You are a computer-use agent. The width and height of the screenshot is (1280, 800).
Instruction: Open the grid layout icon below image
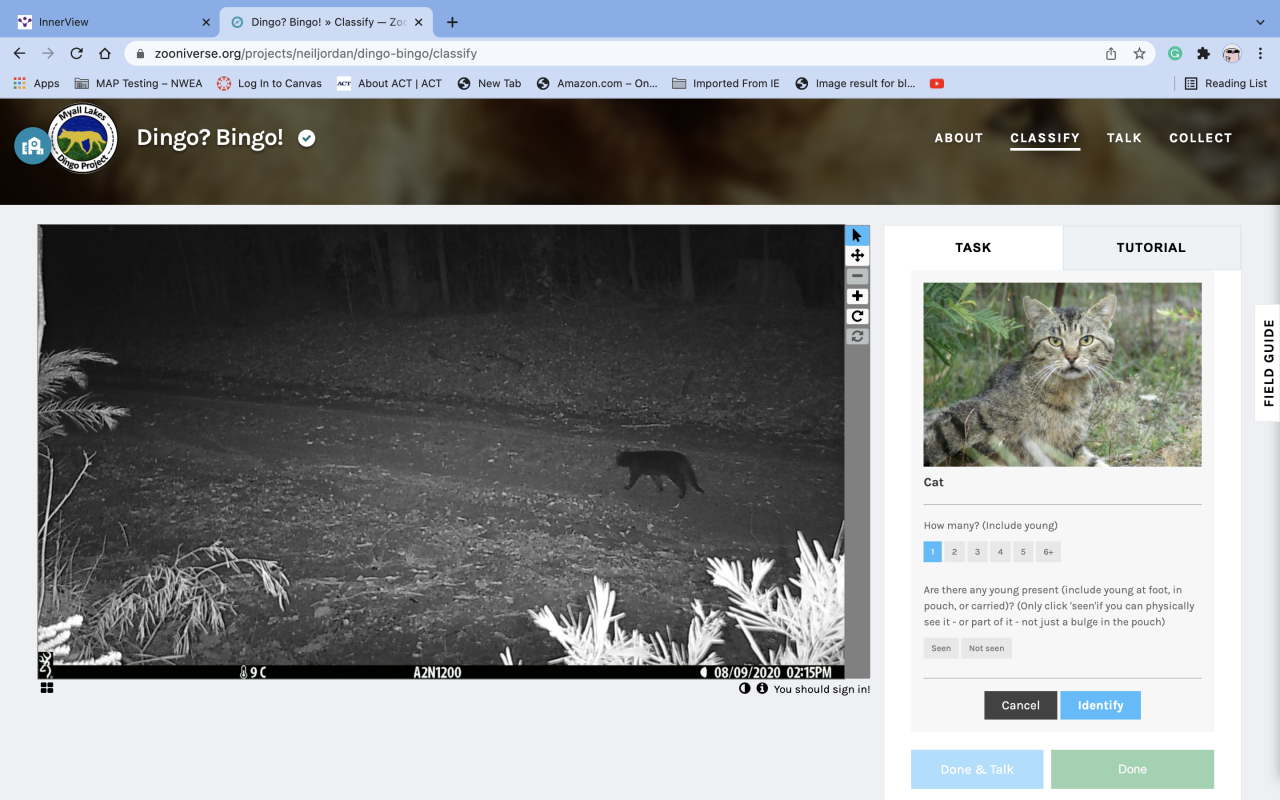click(47, 688)
